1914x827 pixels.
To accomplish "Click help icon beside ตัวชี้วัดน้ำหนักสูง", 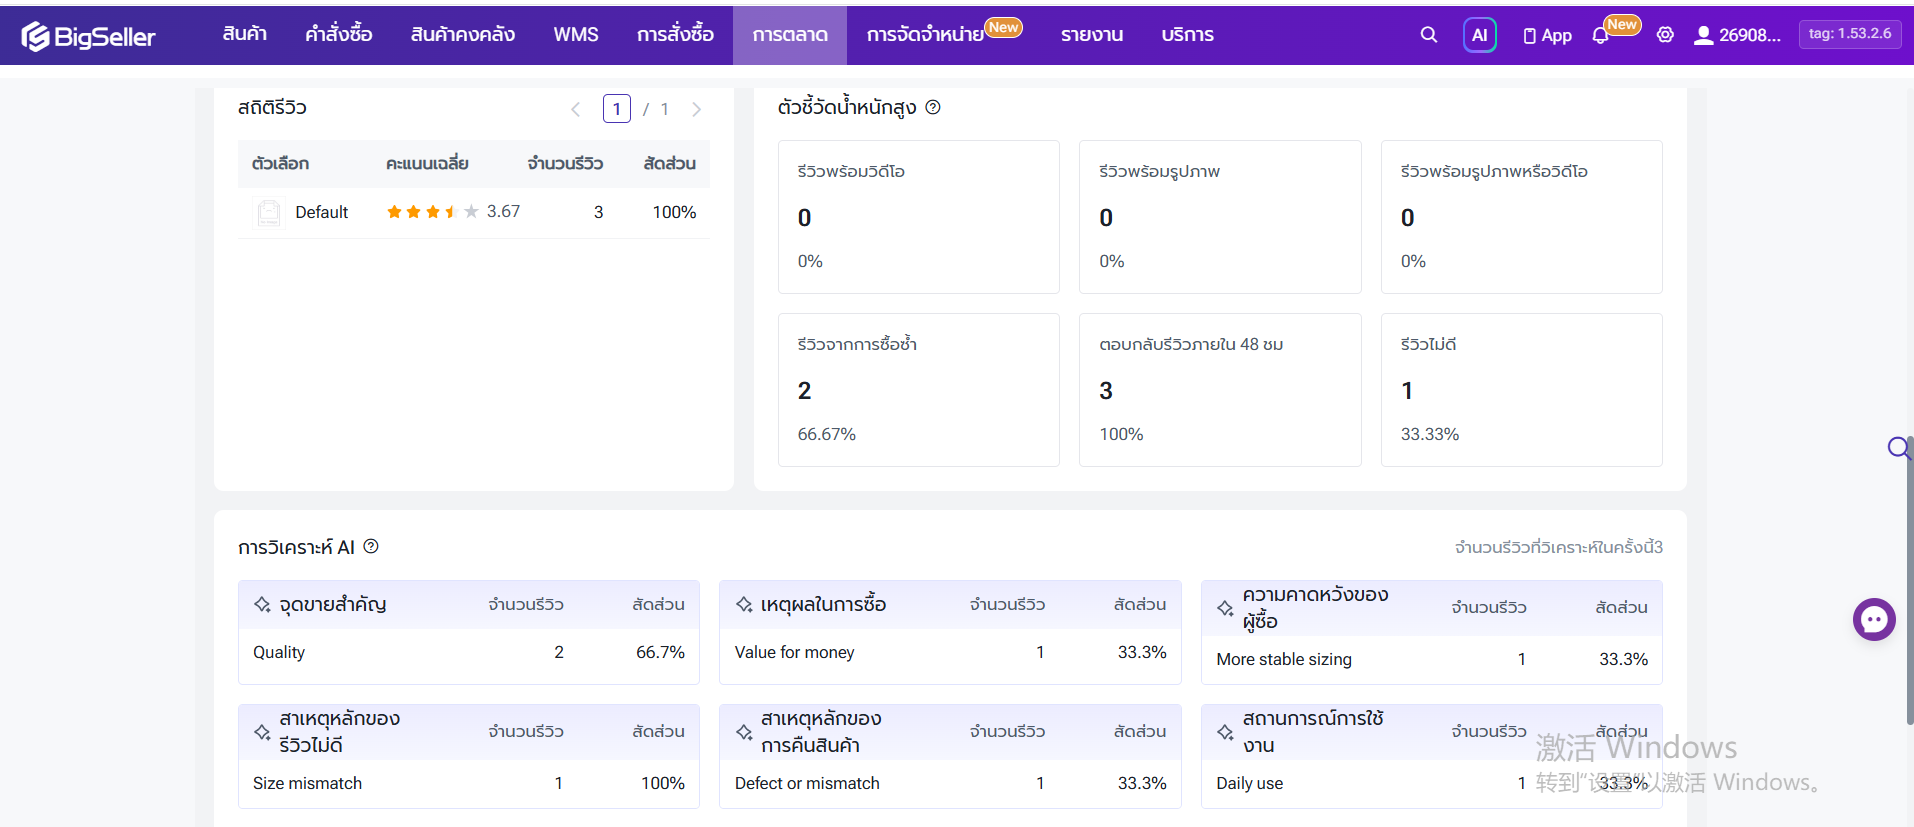I will tap(933, 107).
